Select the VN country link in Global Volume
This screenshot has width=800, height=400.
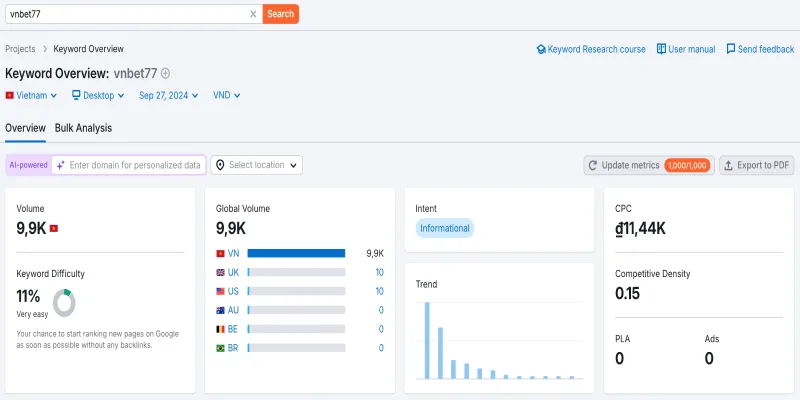pyautogui.click(x=233, y=254)
